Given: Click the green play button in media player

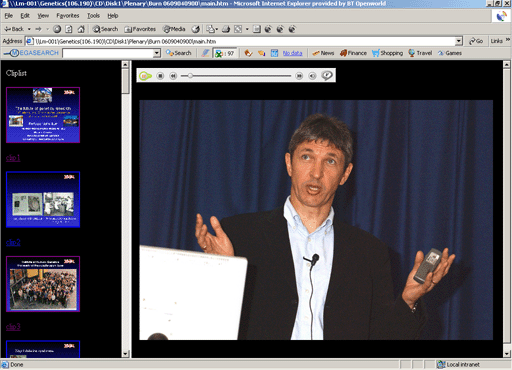Looking at the screenshot, I should click(145, 76).
